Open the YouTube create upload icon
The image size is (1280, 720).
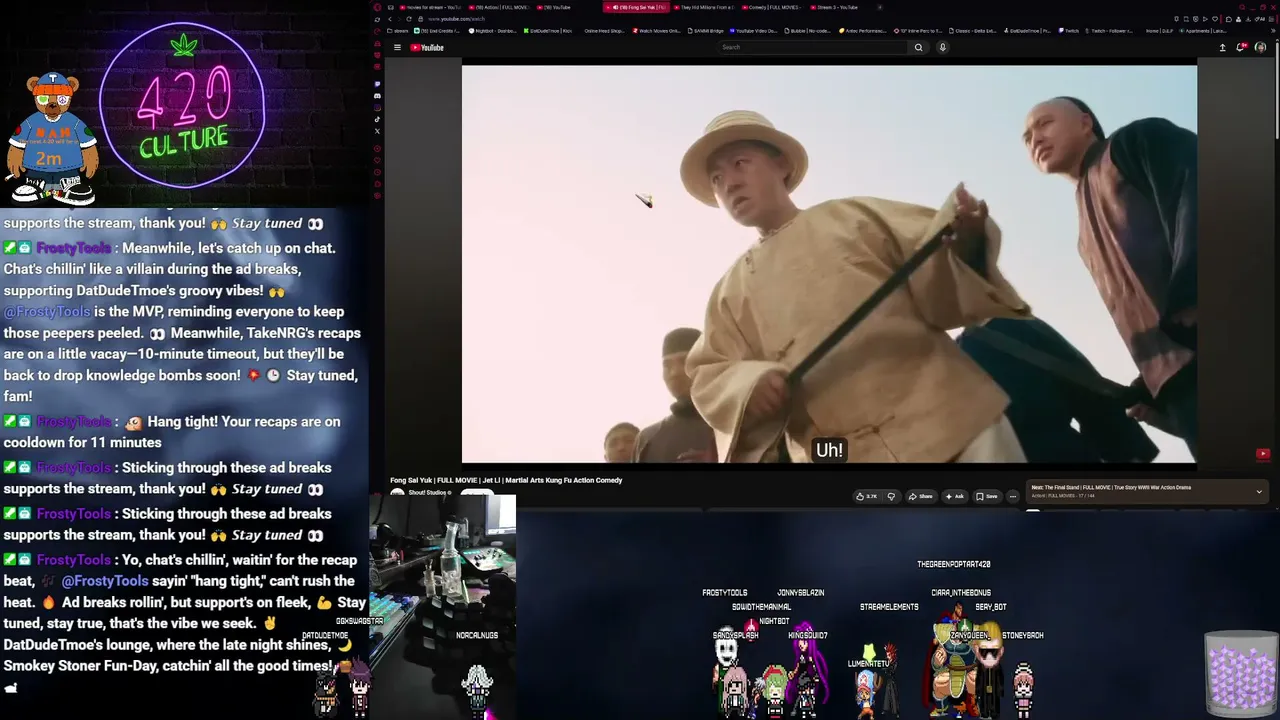point(1222,47)
